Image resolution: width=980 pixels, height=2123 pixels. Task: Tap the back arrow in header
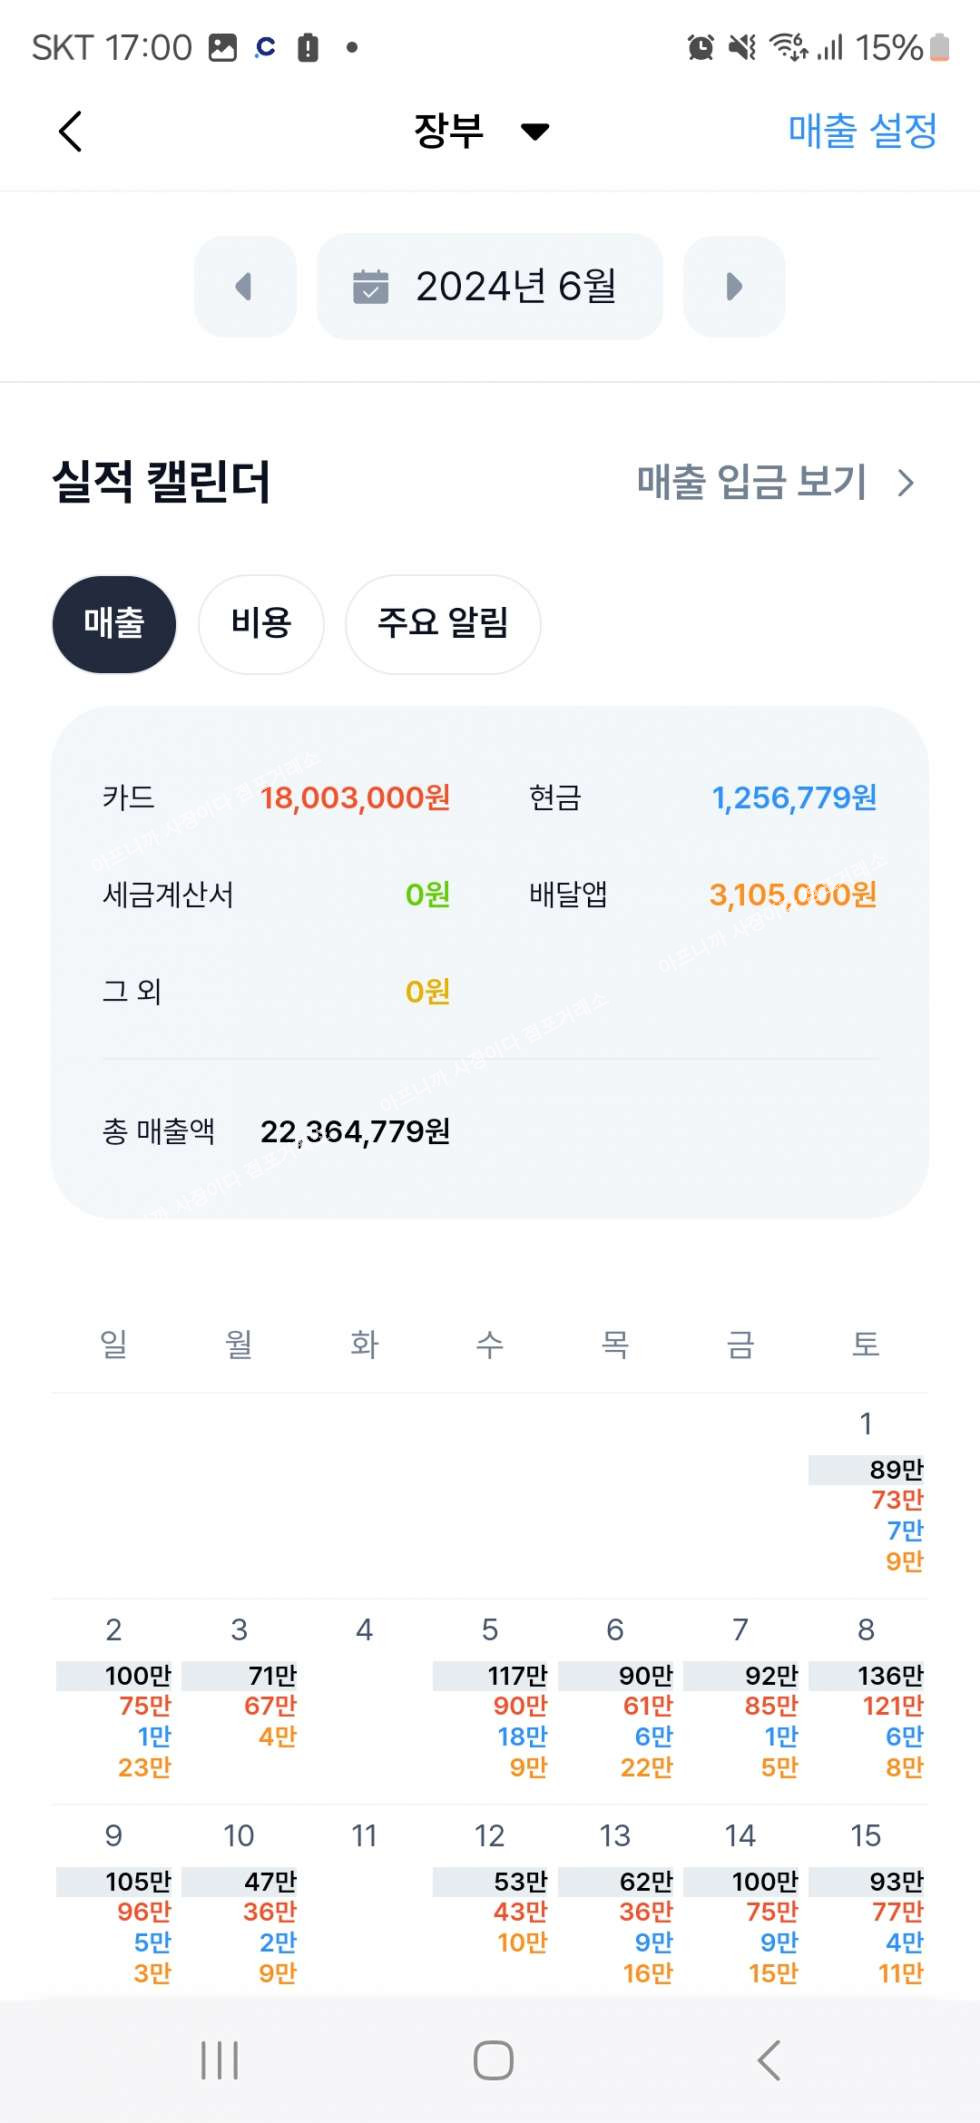pyautogui.click(x=70, y=131)
